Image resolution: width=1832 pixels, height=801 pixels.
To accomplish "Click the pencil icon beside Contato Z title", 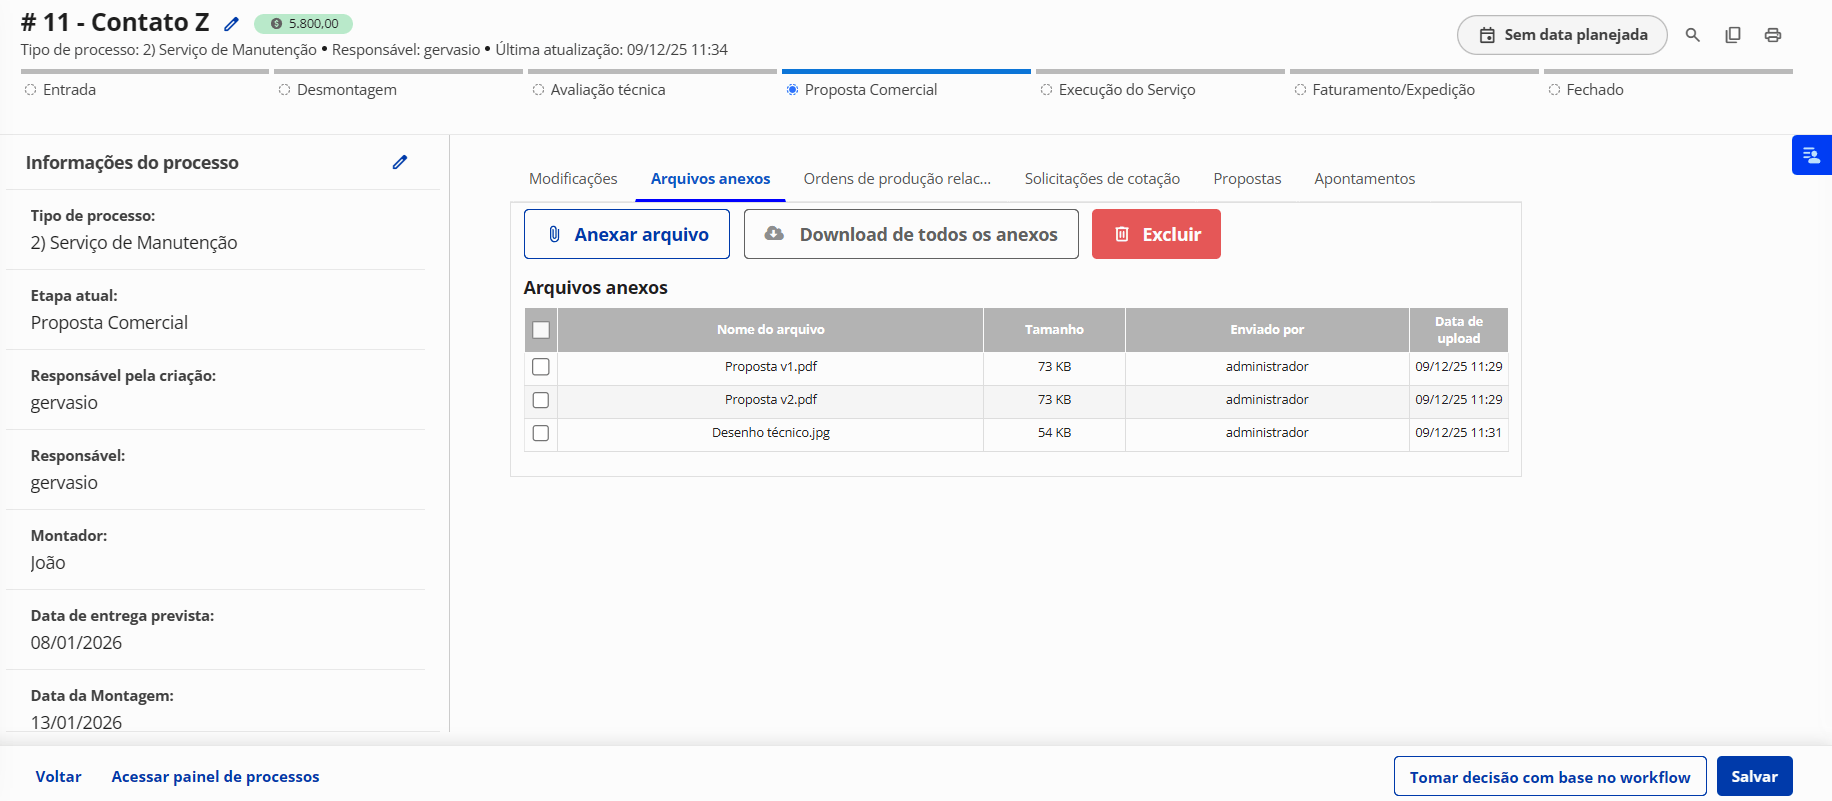I will pyautogui.click(x=231, y=24).
